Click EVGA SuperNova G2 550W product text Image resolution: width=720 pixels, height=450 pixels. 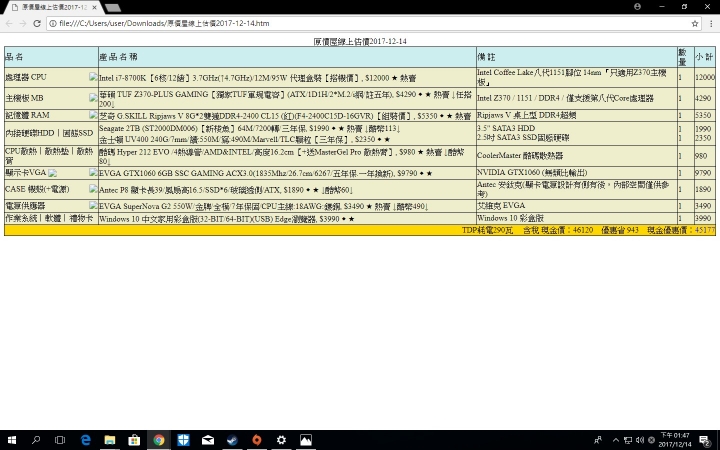coord(264,206)
